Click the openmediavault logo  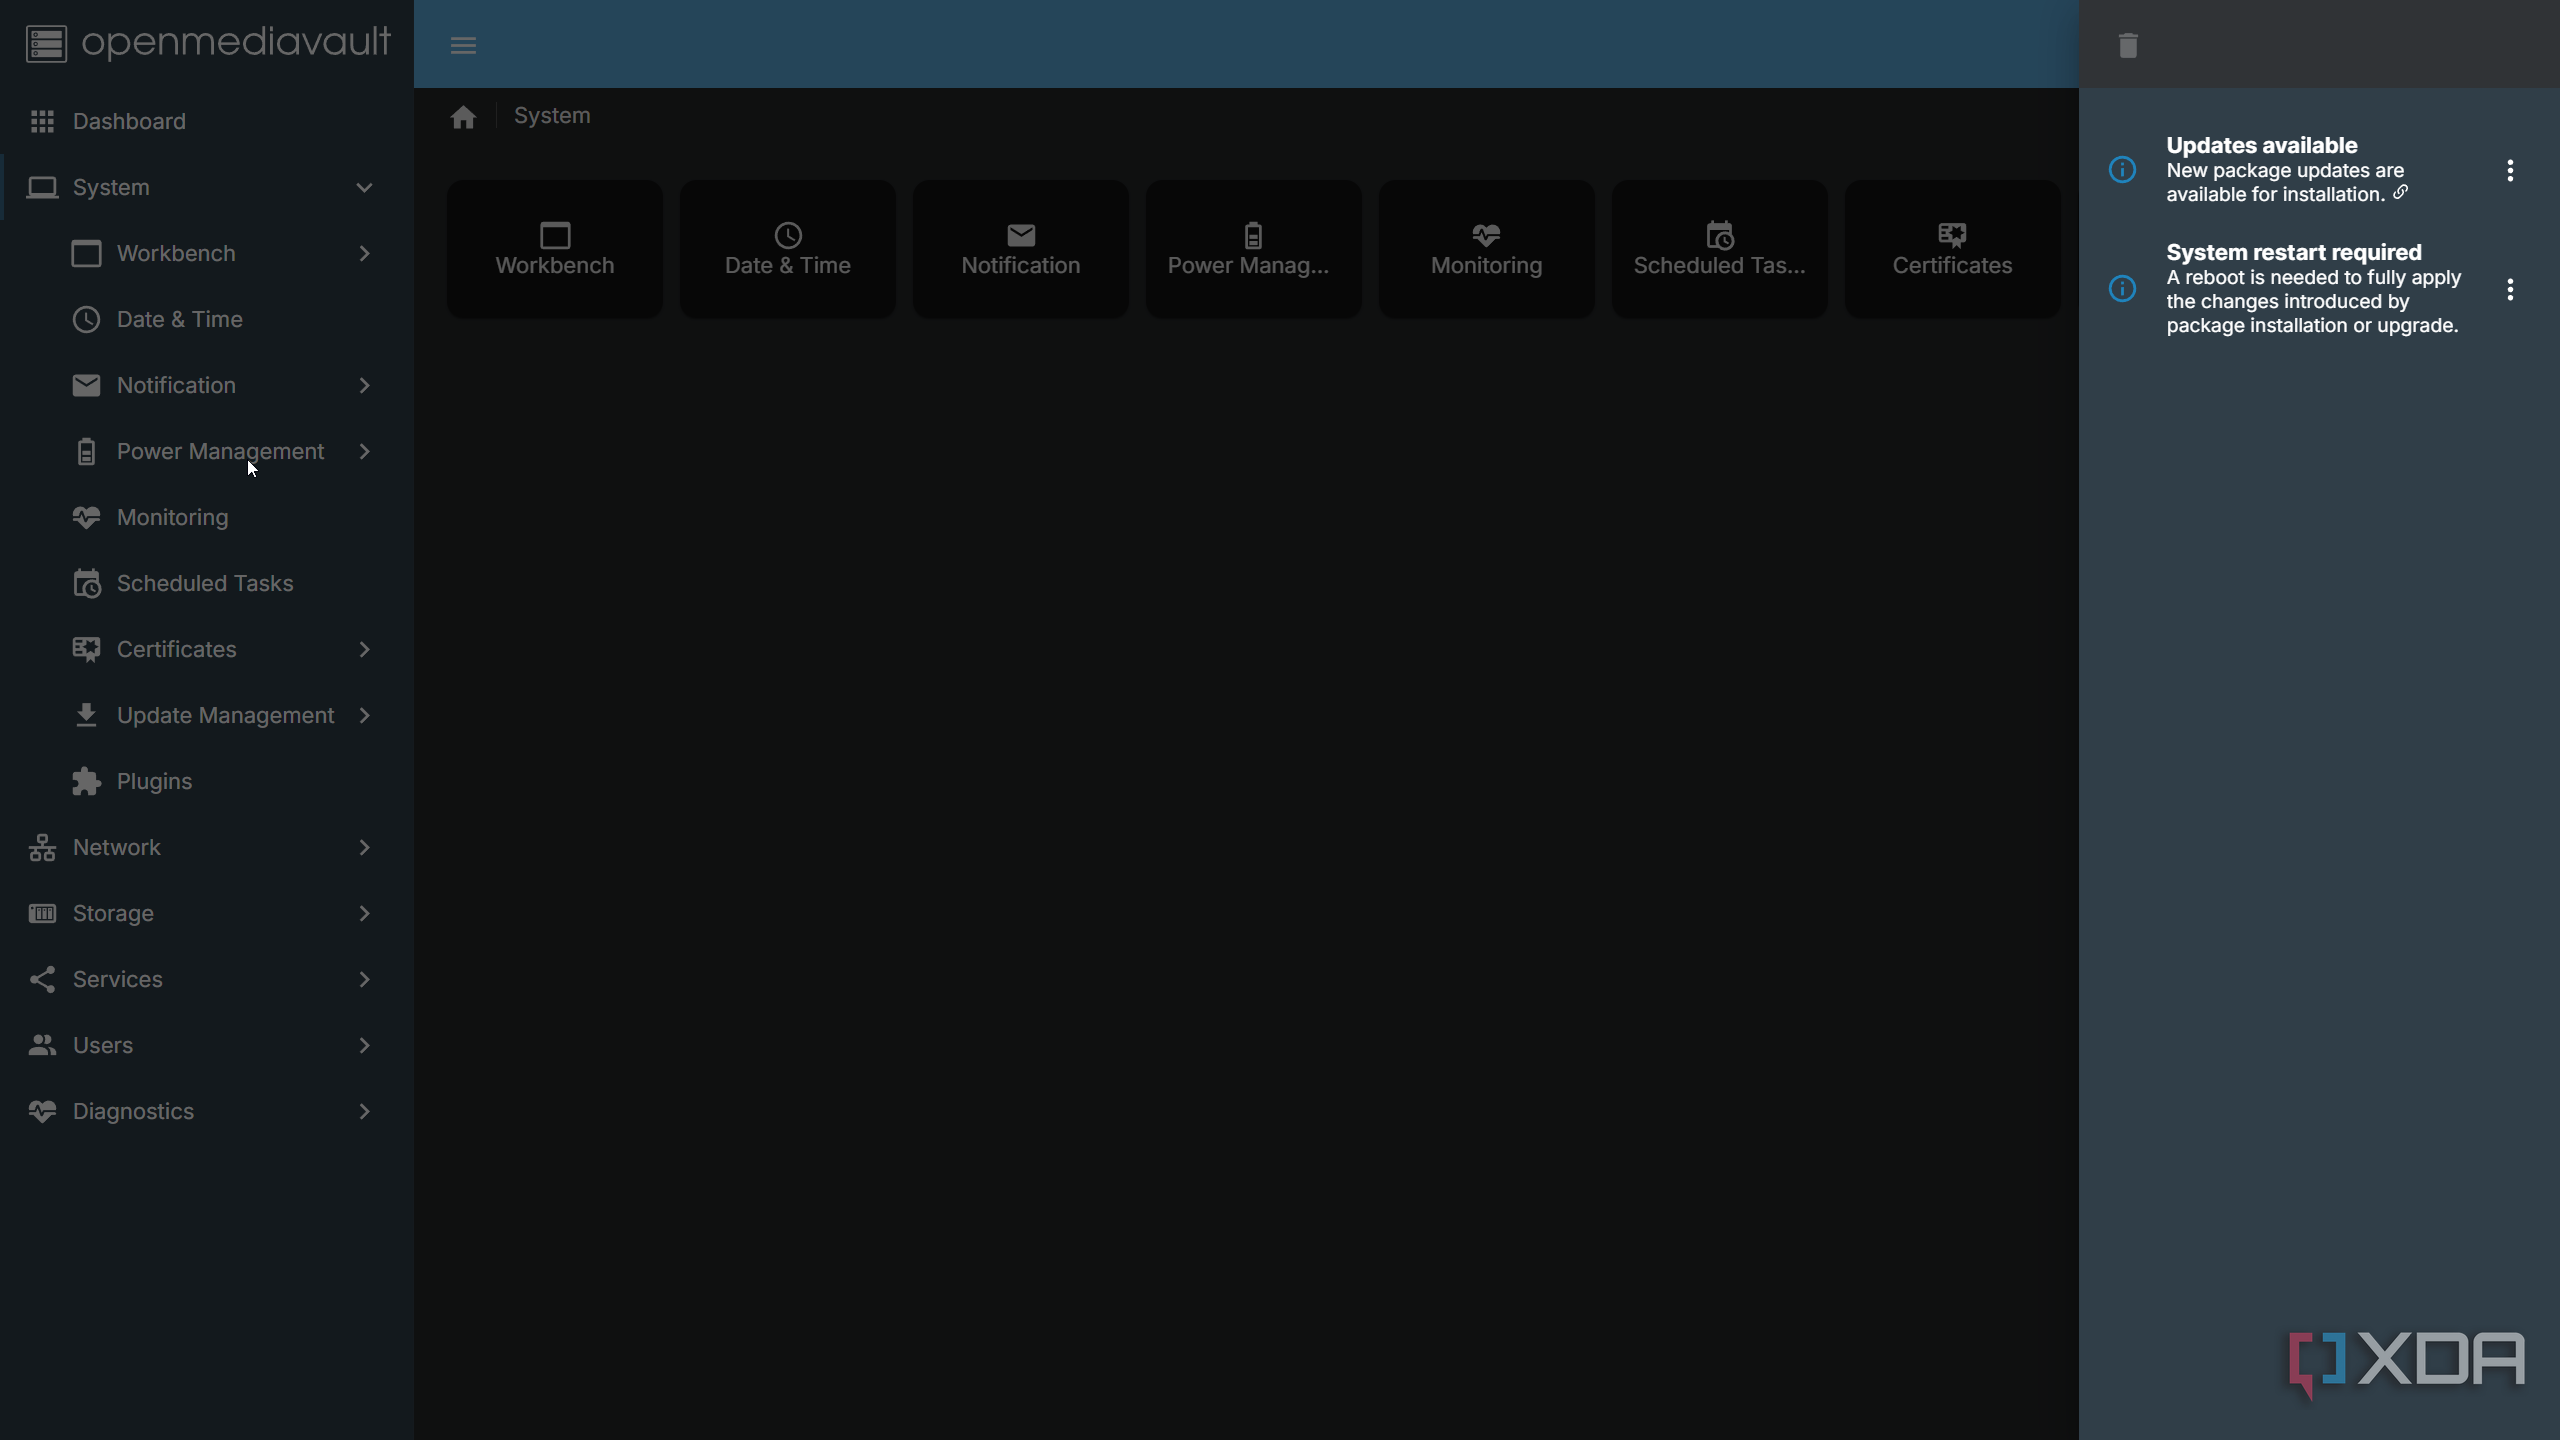[x=208, y=43]
